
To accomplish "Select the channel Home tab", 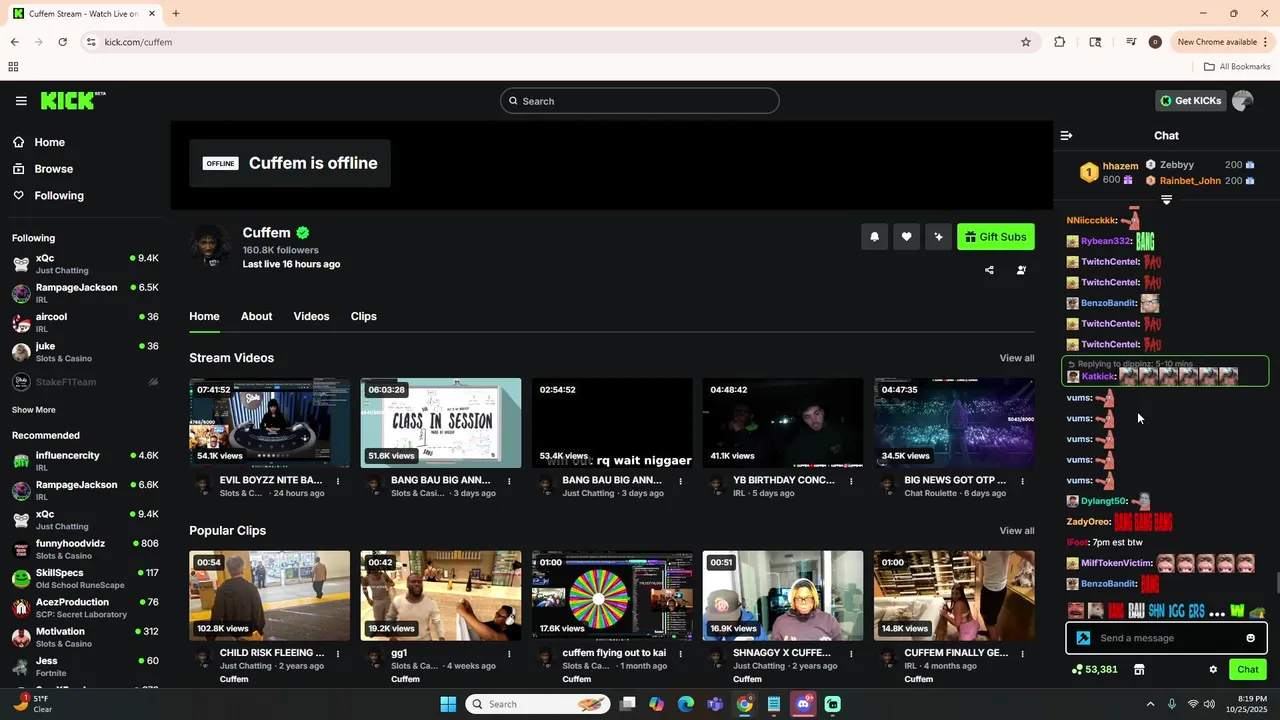I will [204, 316].
